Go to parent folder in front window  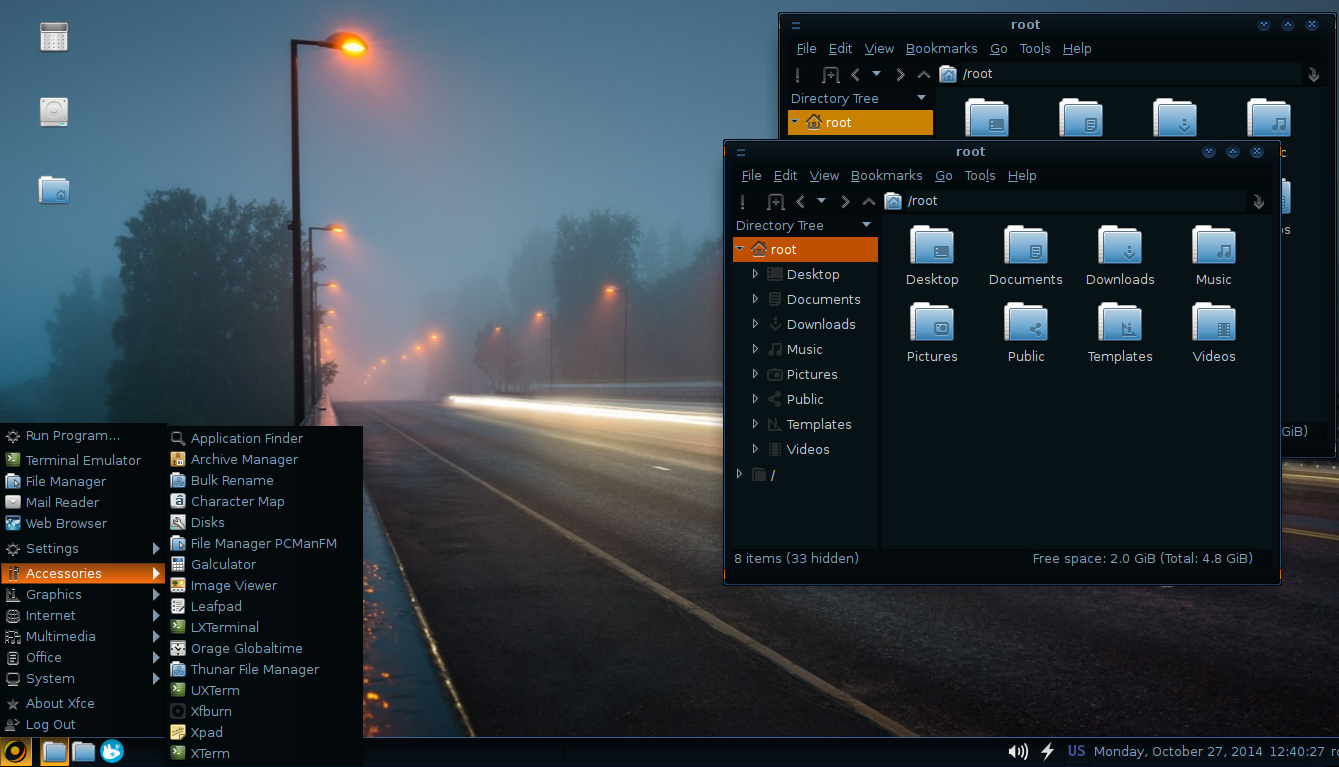(x=869, y=201)
